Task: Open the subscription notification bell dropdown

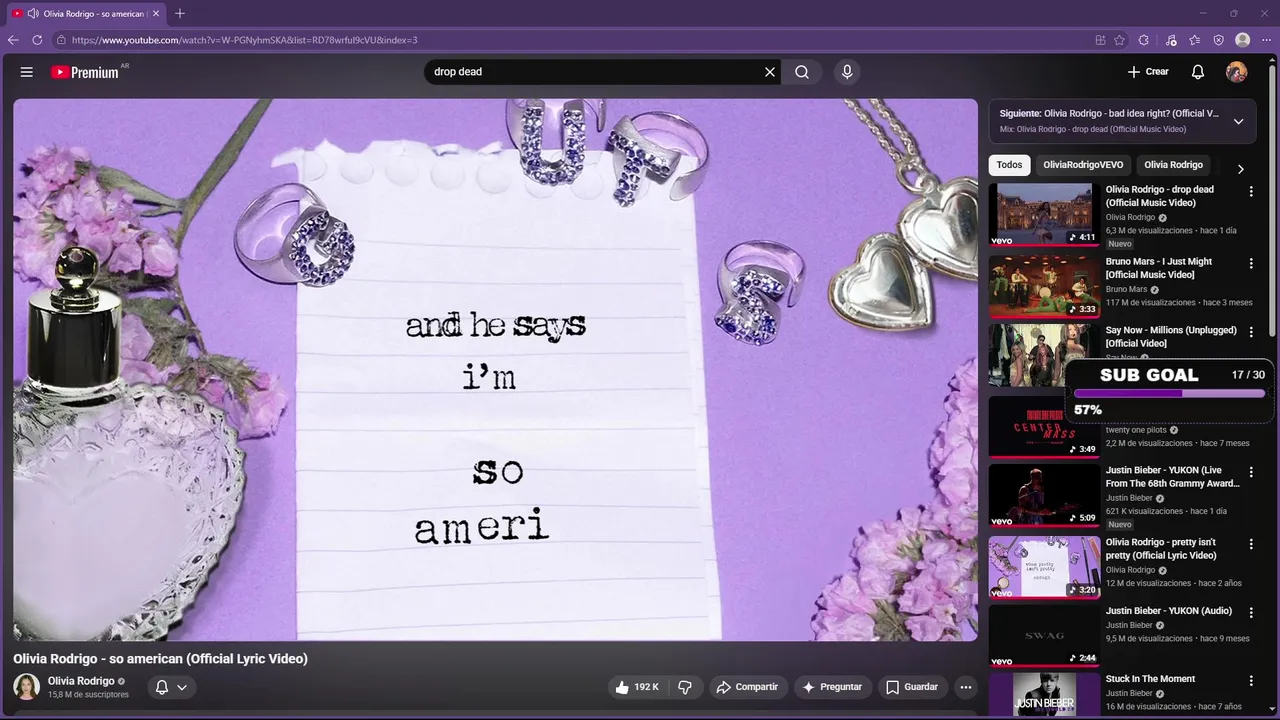Action: point(171,687)
